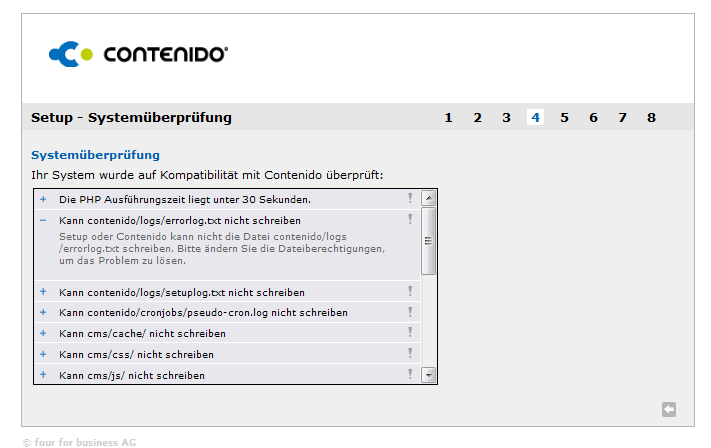Click warning icon on pseudo-cron.log row
The image size is (711, 448).
coord(410,312)
